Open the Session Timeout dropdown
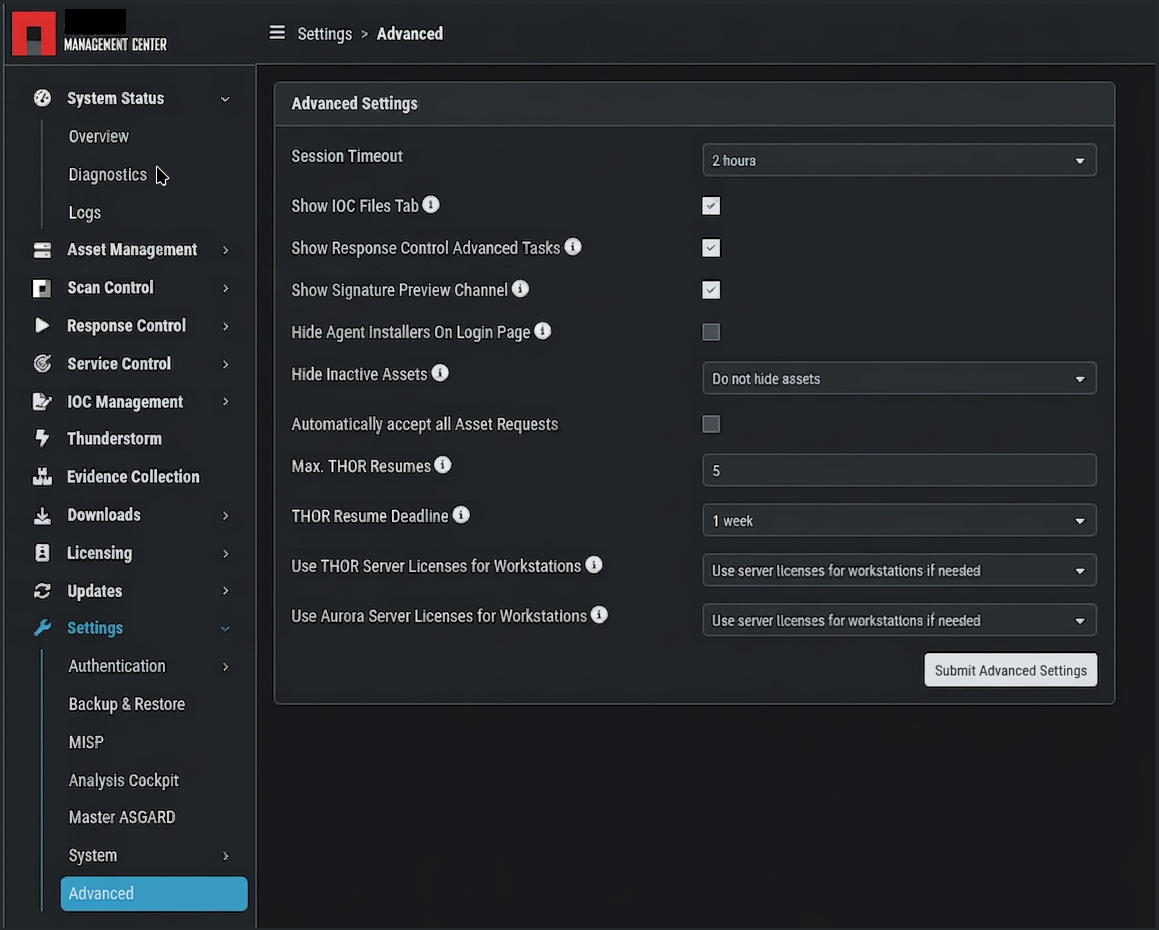Screen dimensions: 1159x930 pos(899,160)
